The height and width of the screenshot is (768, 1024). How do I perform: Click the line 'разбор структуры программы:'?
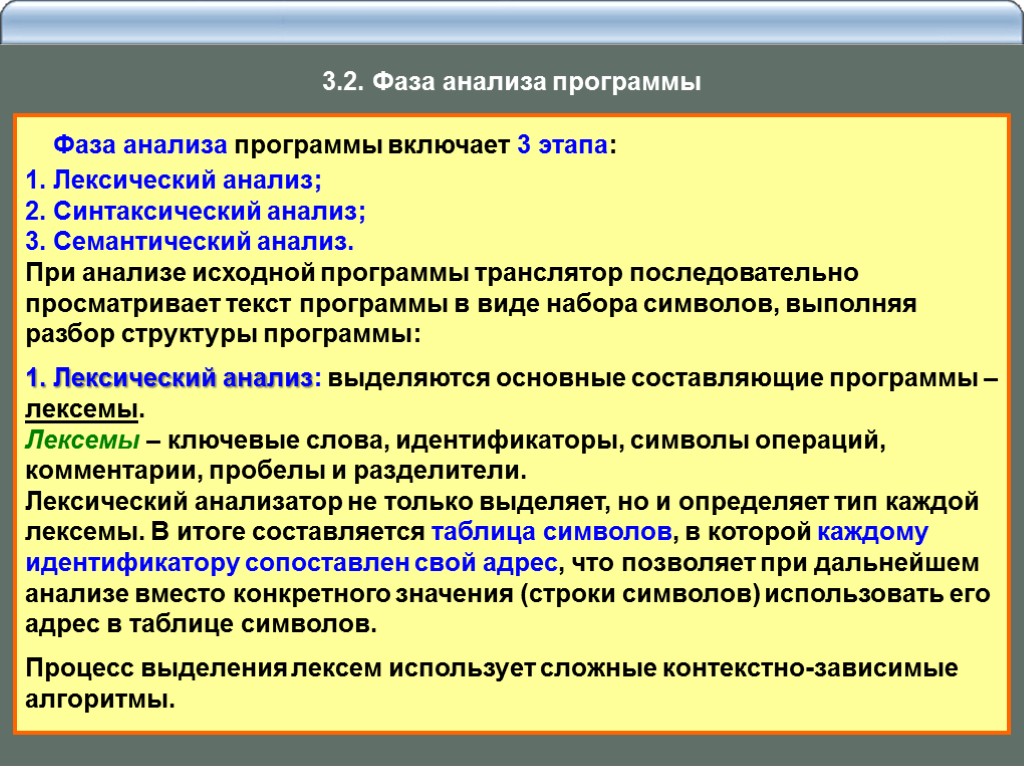(223, 334)
